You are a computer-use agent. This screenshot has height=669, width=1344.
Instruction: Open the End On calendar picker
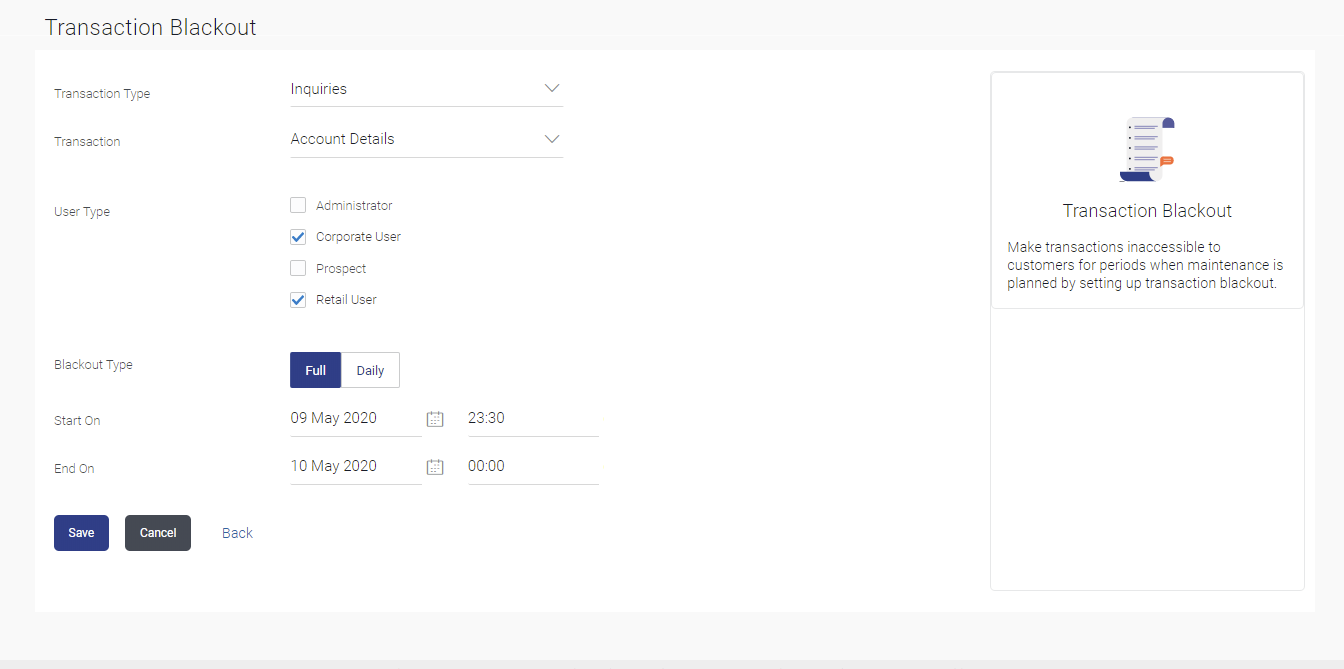pos(435,467)
